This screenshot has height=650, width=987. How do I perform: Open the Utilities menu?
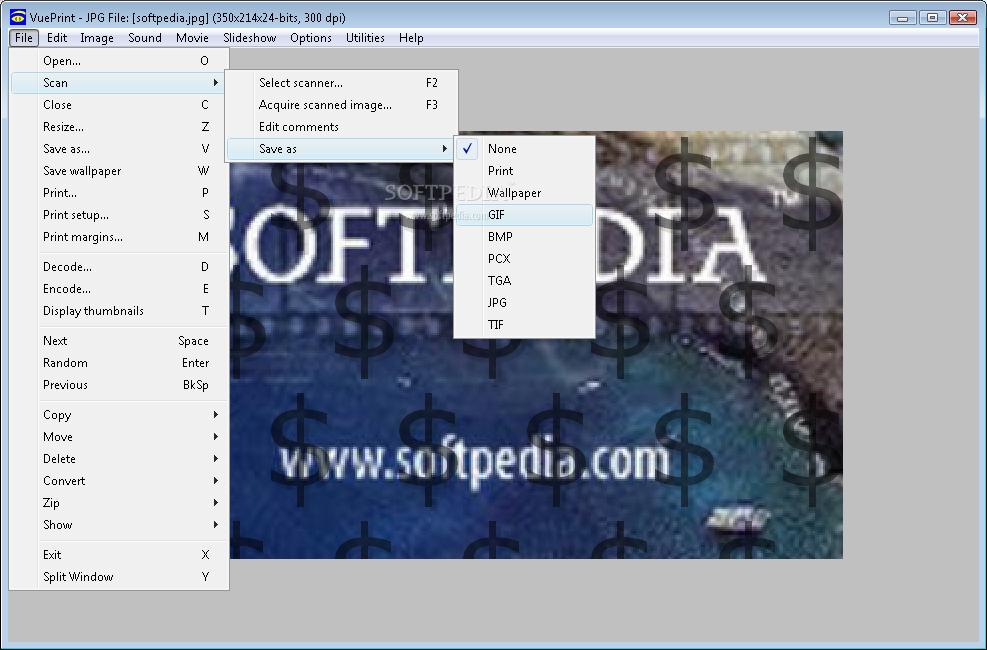point(365,38)
